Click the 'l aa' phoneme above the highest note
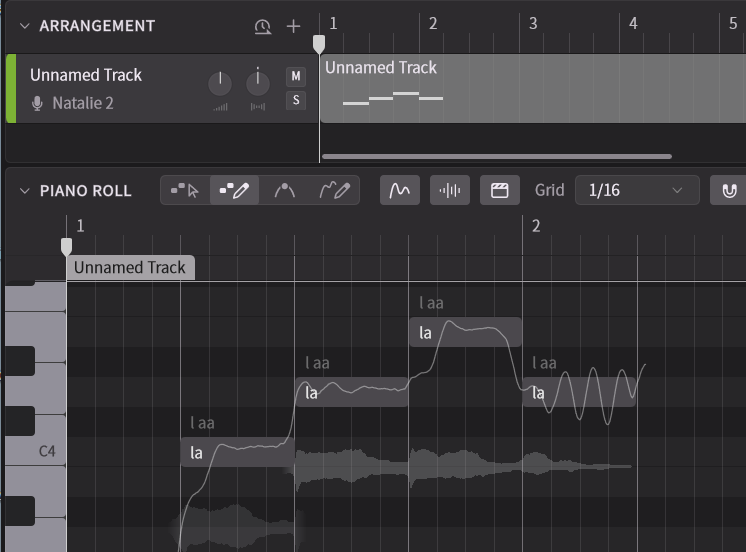 click(x=431, y=303)
